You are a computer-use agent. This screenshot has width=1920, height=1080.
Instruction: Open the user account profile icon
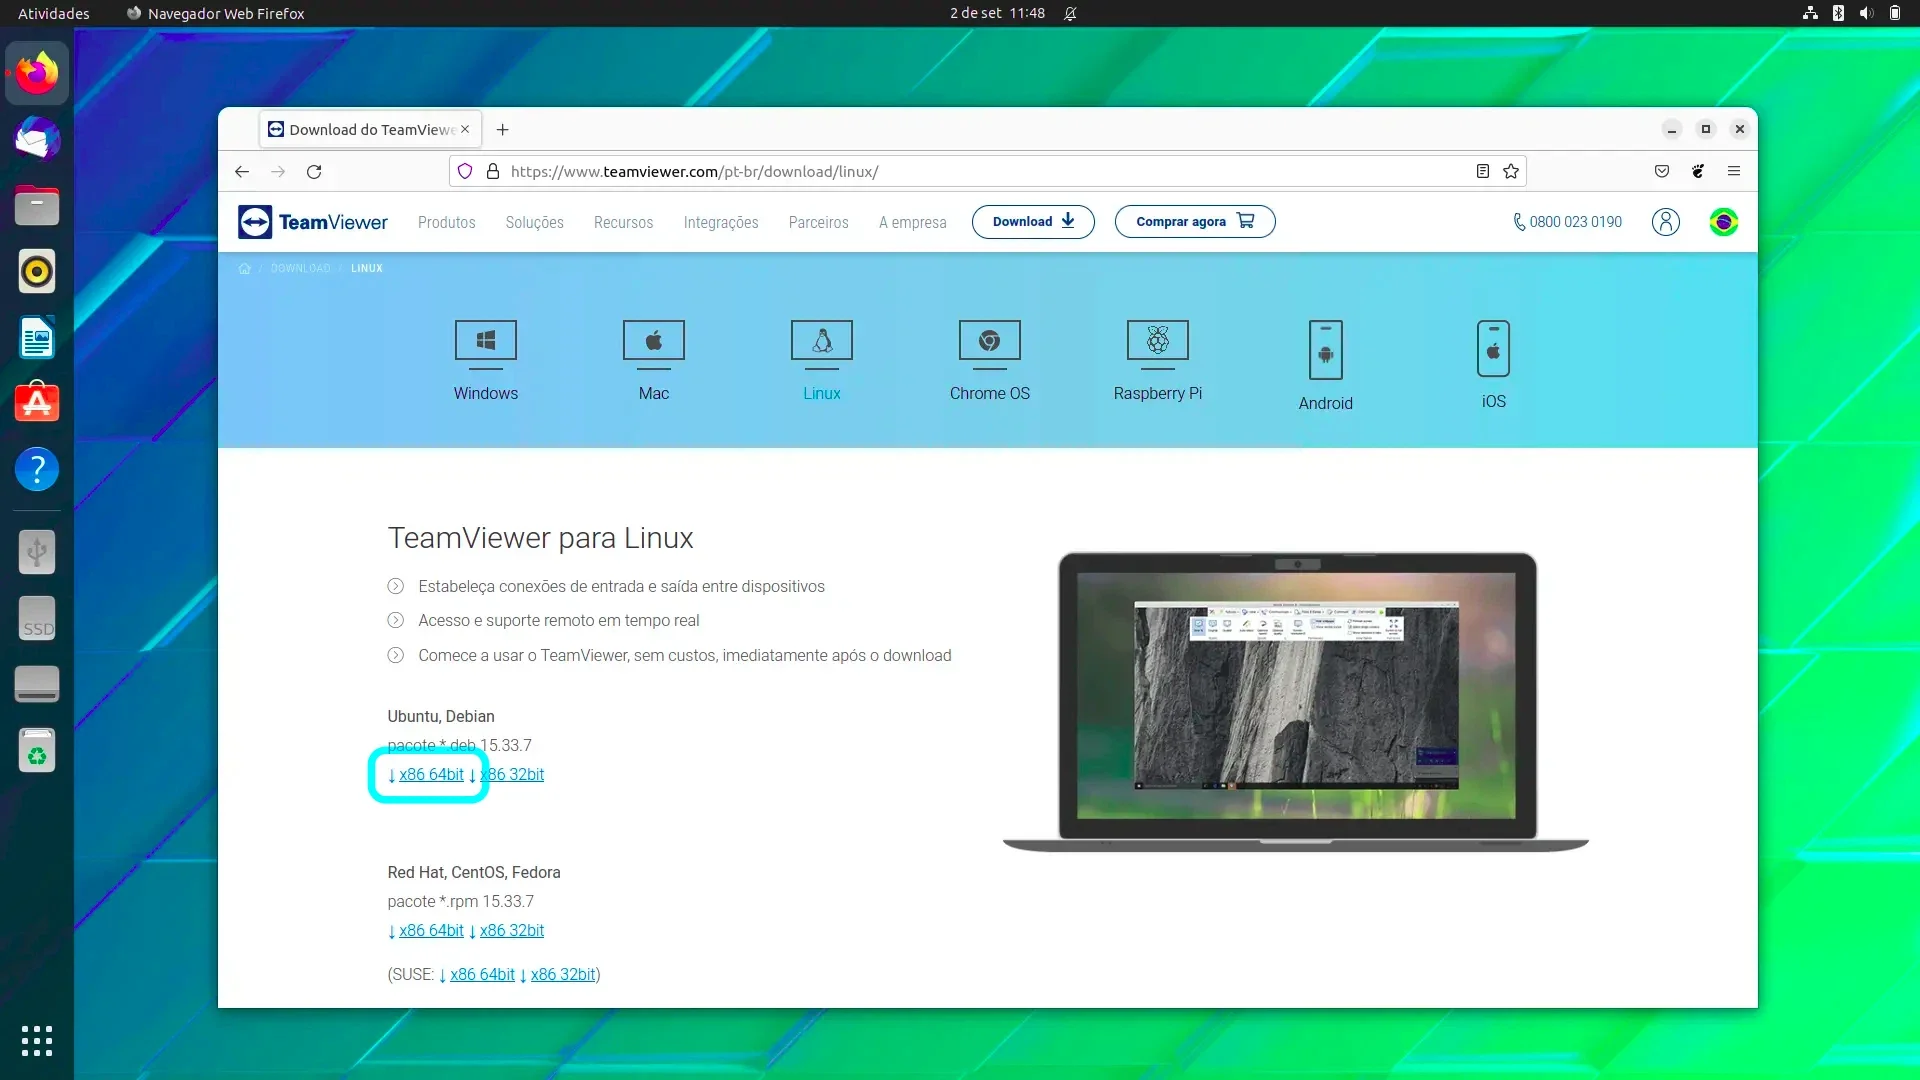point(1665,222)
